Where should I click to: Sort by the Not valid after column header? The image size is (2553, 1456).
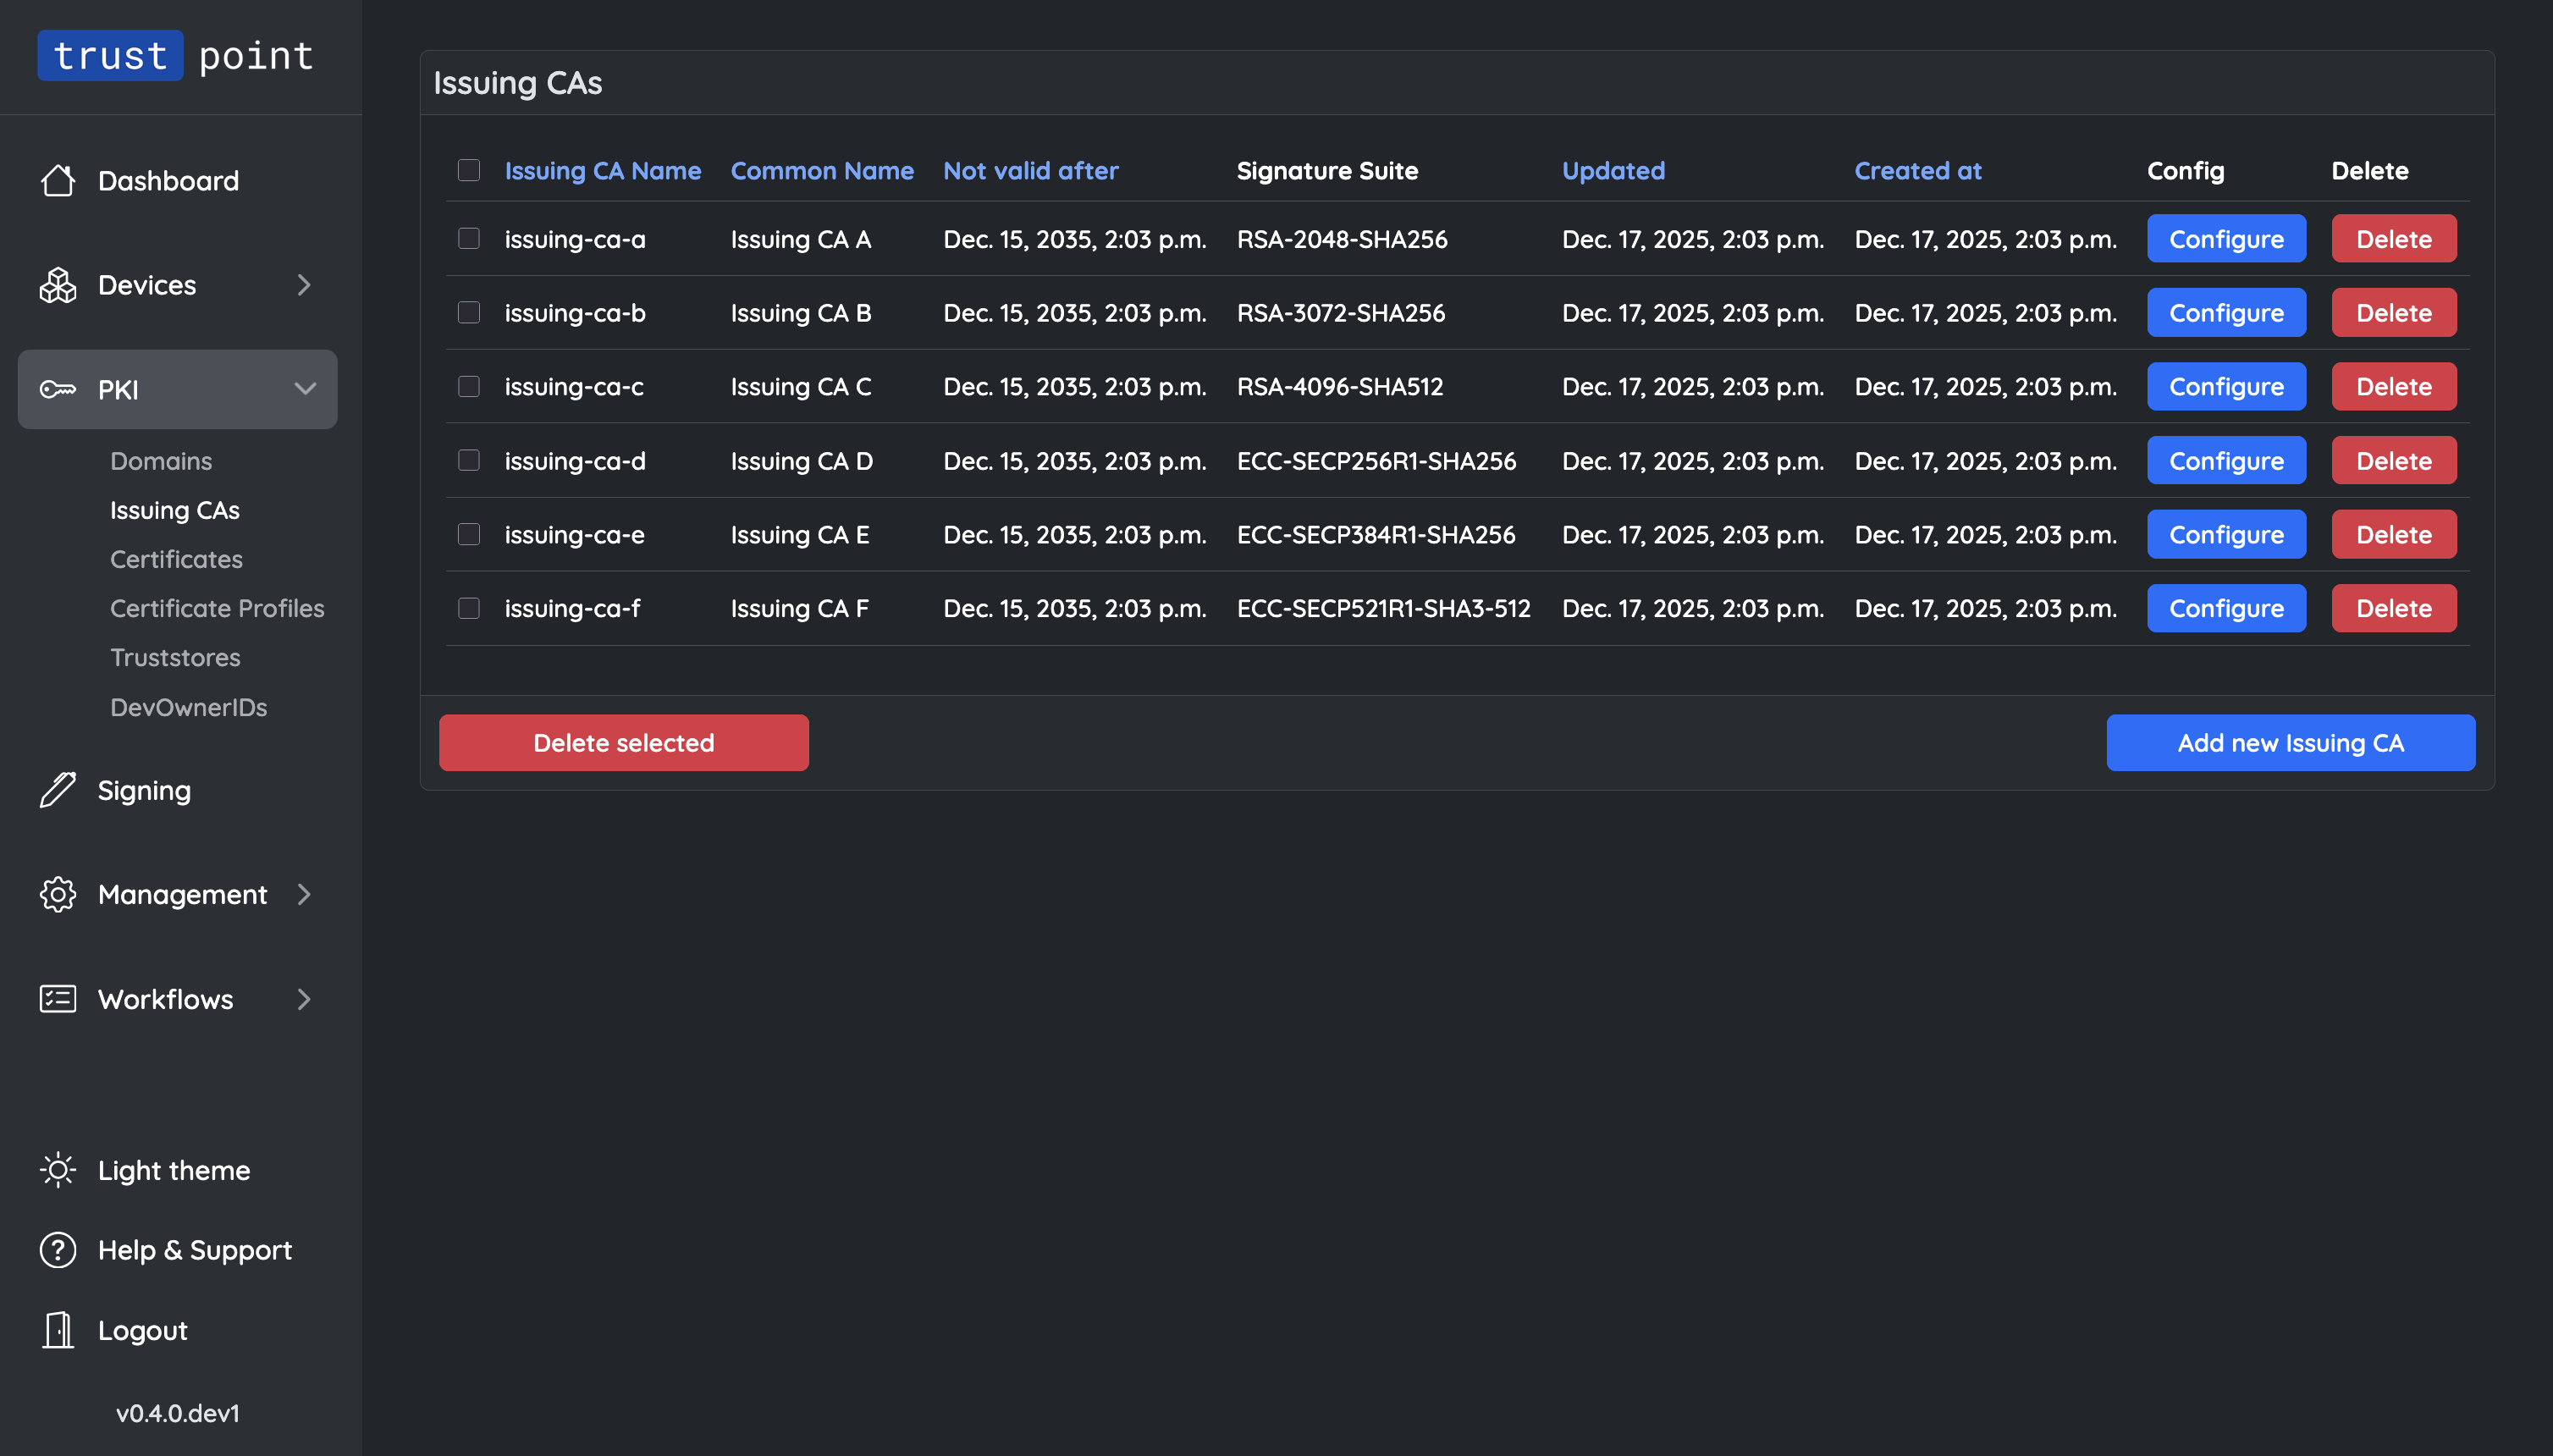[x=1030, y=171]
